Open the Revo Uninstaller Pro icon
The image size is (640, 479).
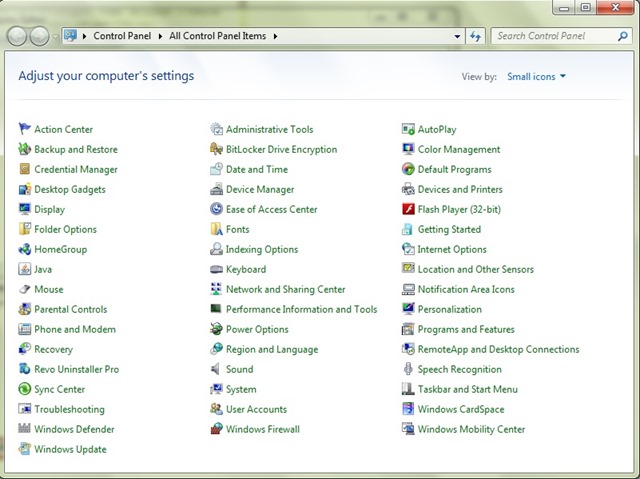24,369
